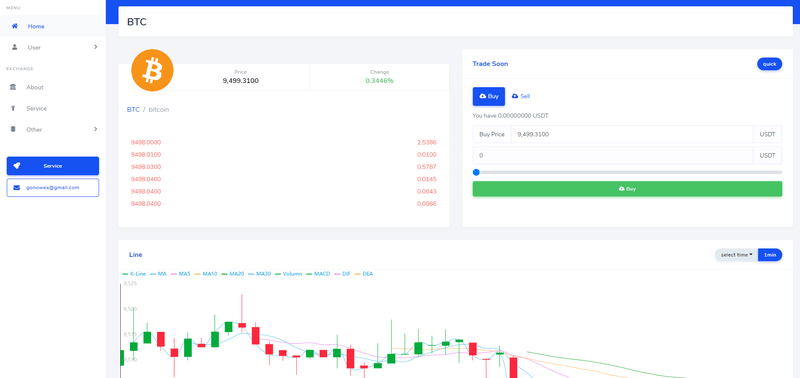Click the quick button in Trade Soon
This screenshot has height=378, width=800.
[x=769, y=64]
